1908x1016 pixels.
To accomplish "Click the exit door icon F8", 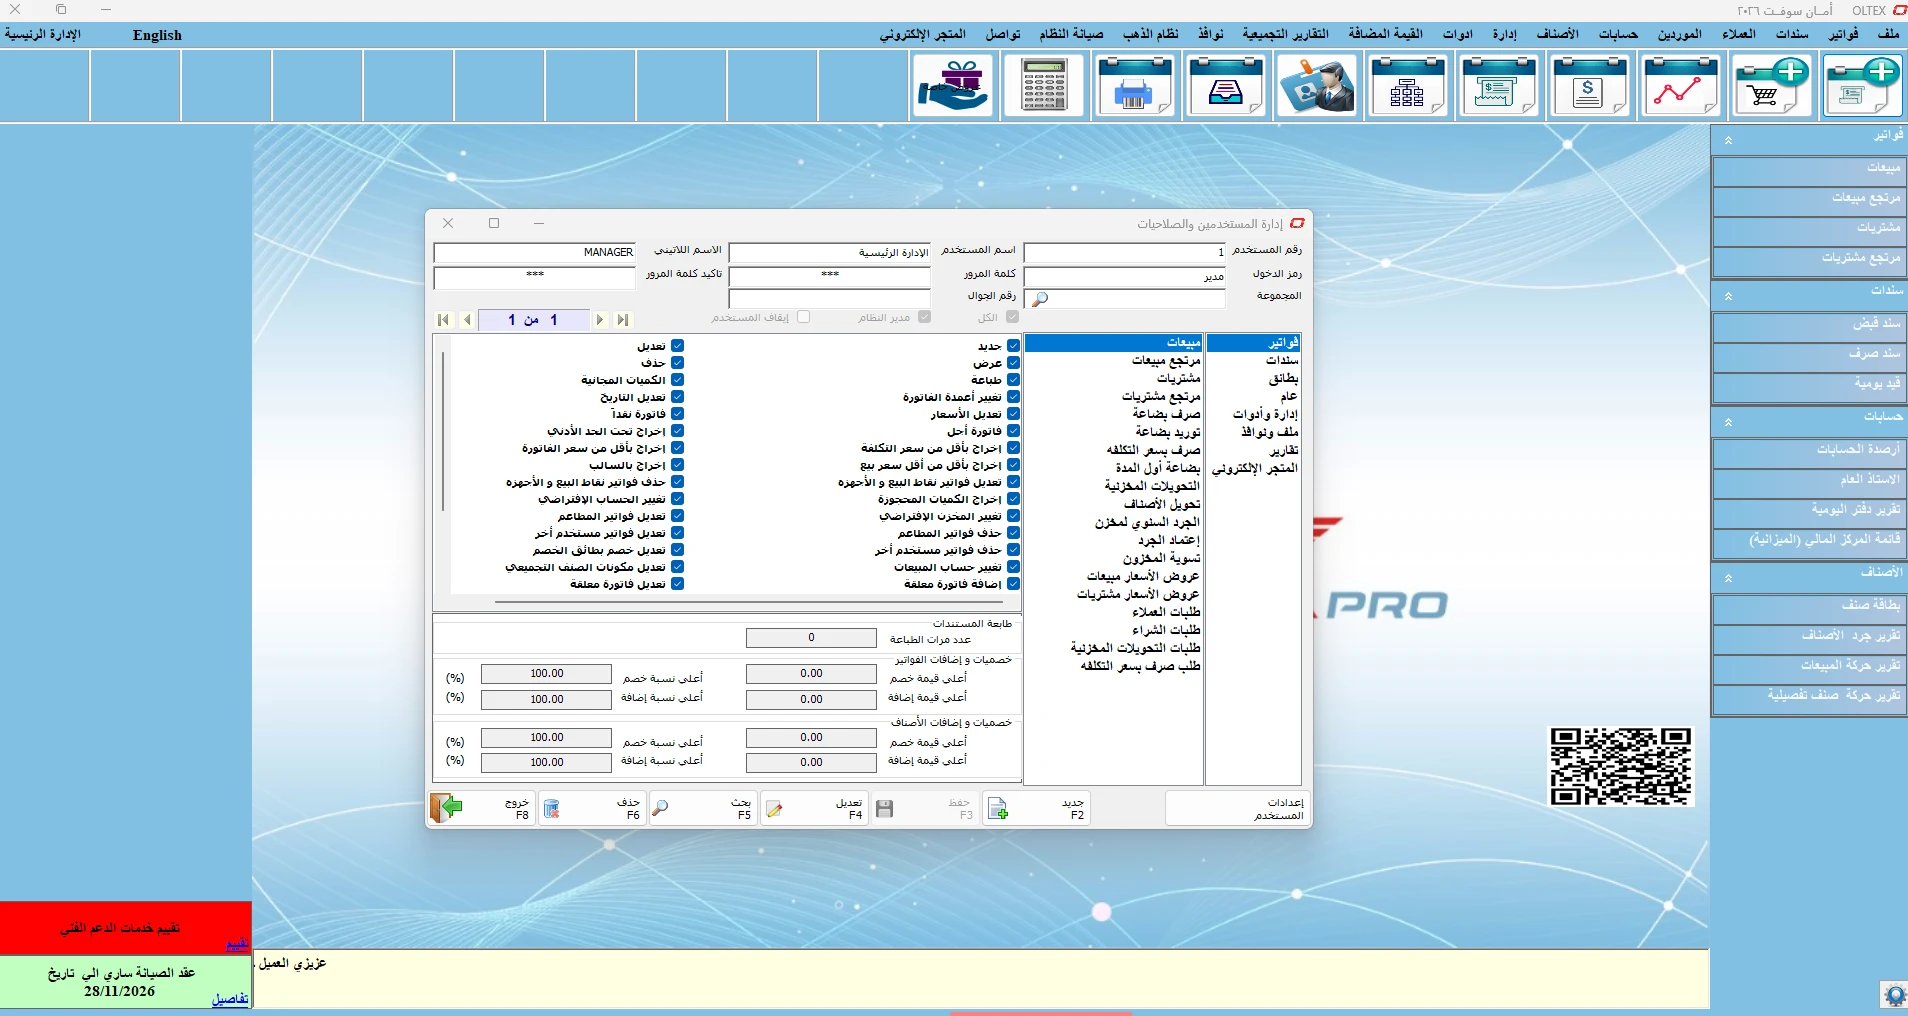I will coord(447,807).
